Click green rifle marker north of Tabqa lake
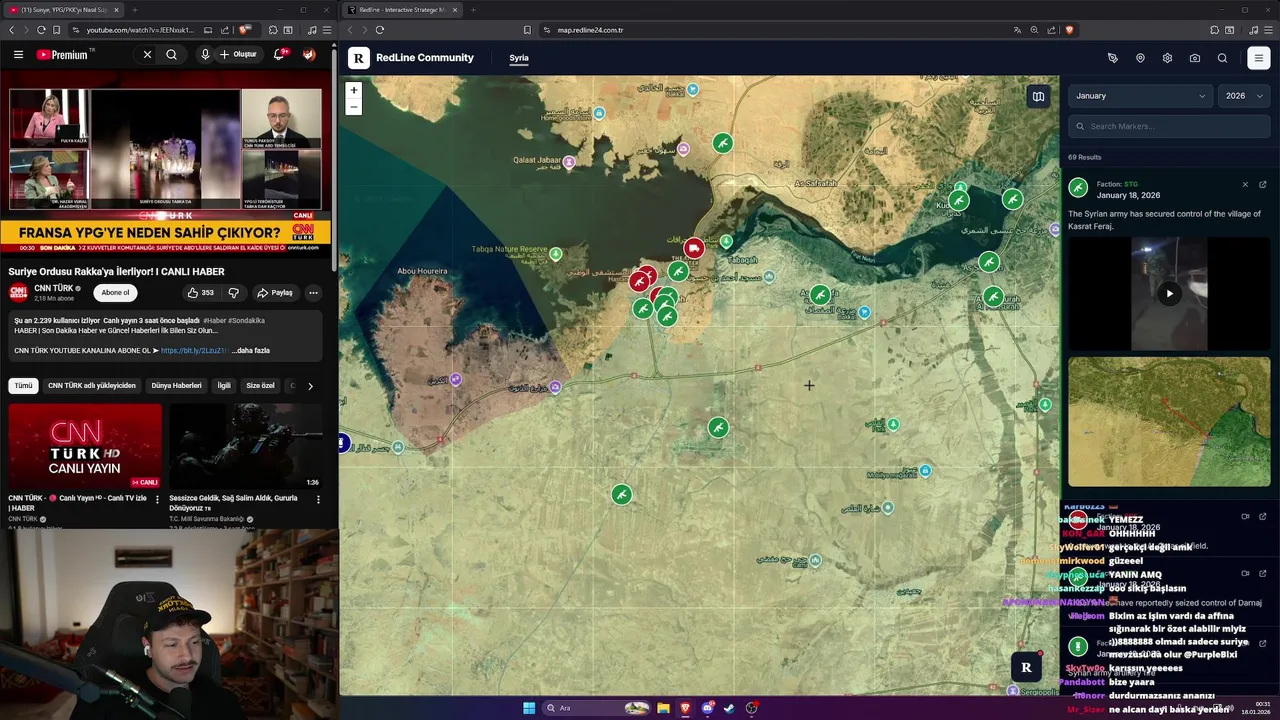 click(722, 143)
